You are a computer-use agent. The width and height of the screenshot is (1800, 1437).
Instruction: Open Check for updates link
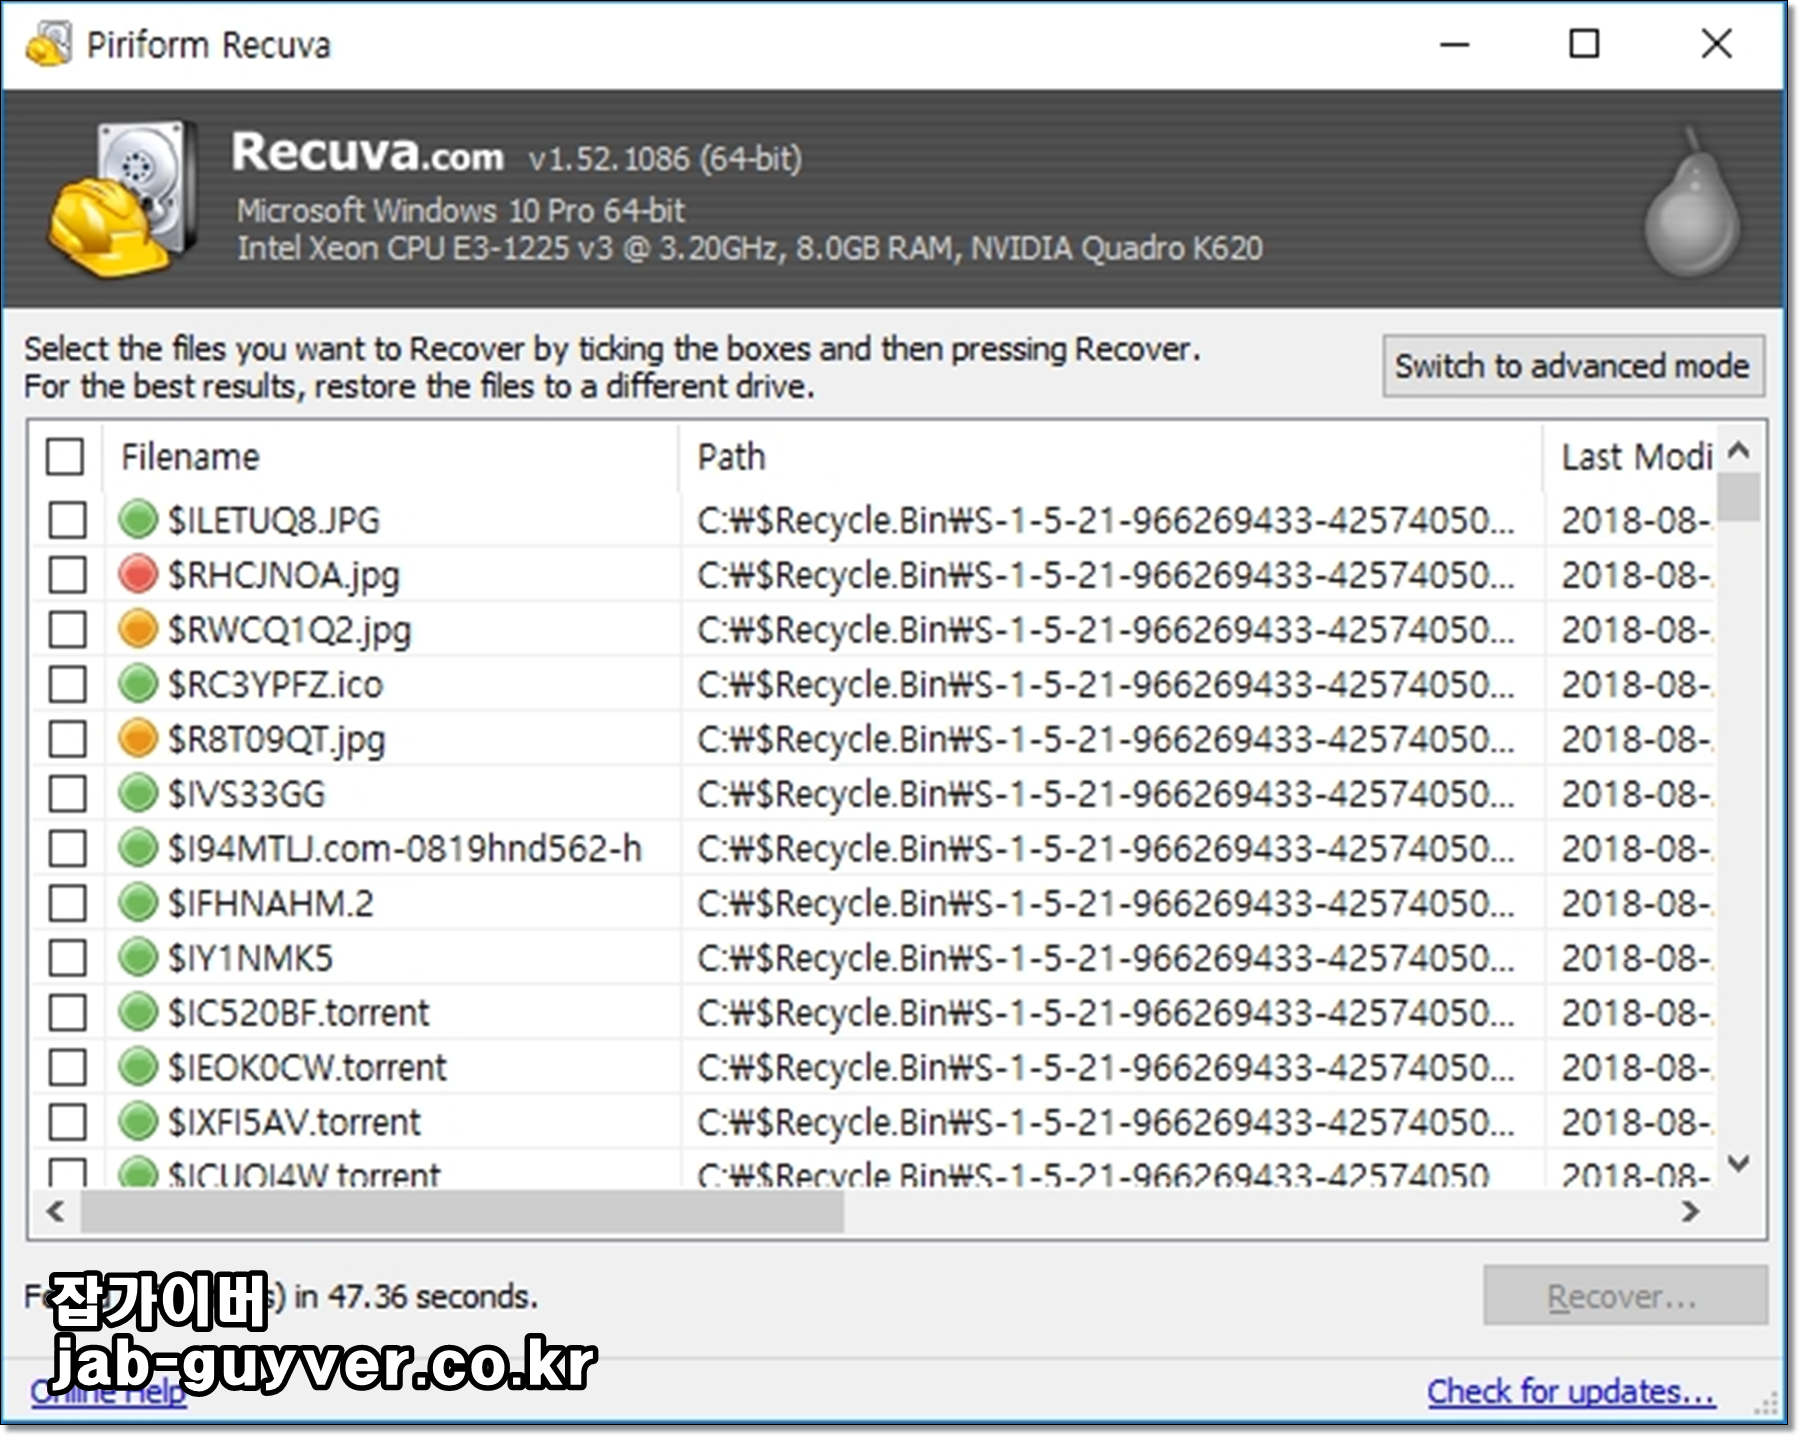pyautogui.click(x=1571, y=1391)
